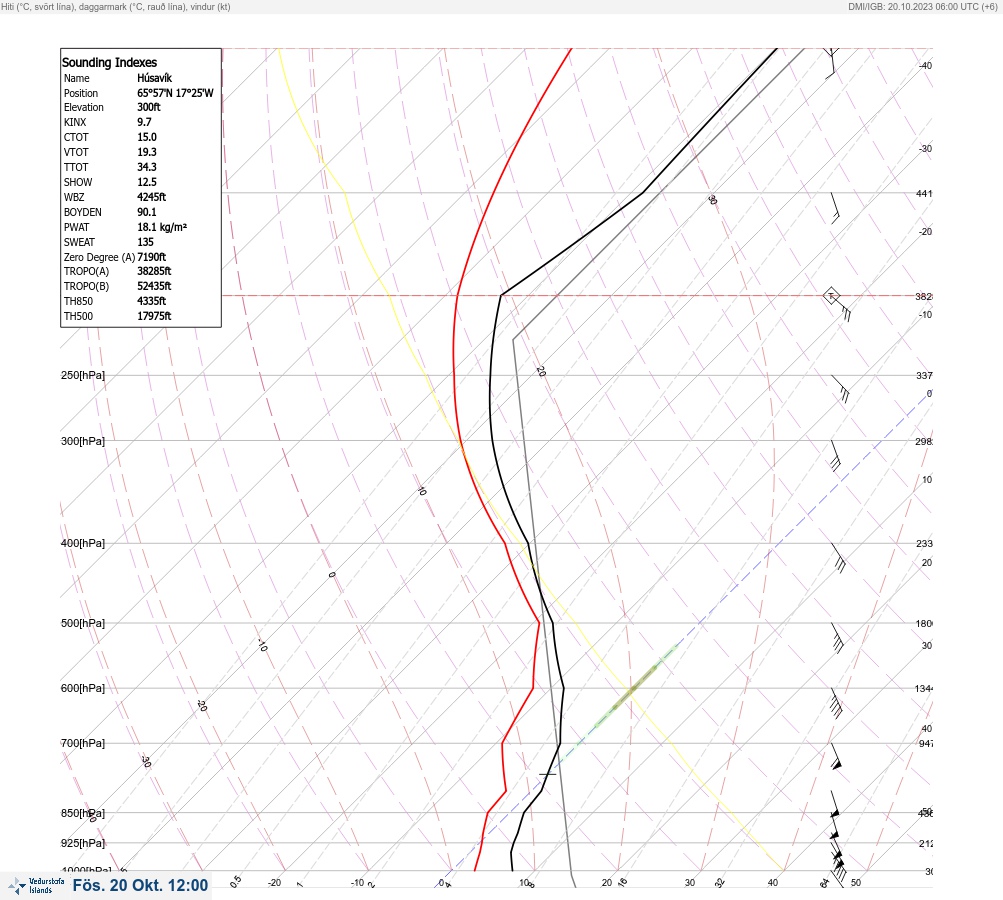Click the Elevation value 300ft
Viewport: 1003px width, 900px height.
tap(148, 107)
